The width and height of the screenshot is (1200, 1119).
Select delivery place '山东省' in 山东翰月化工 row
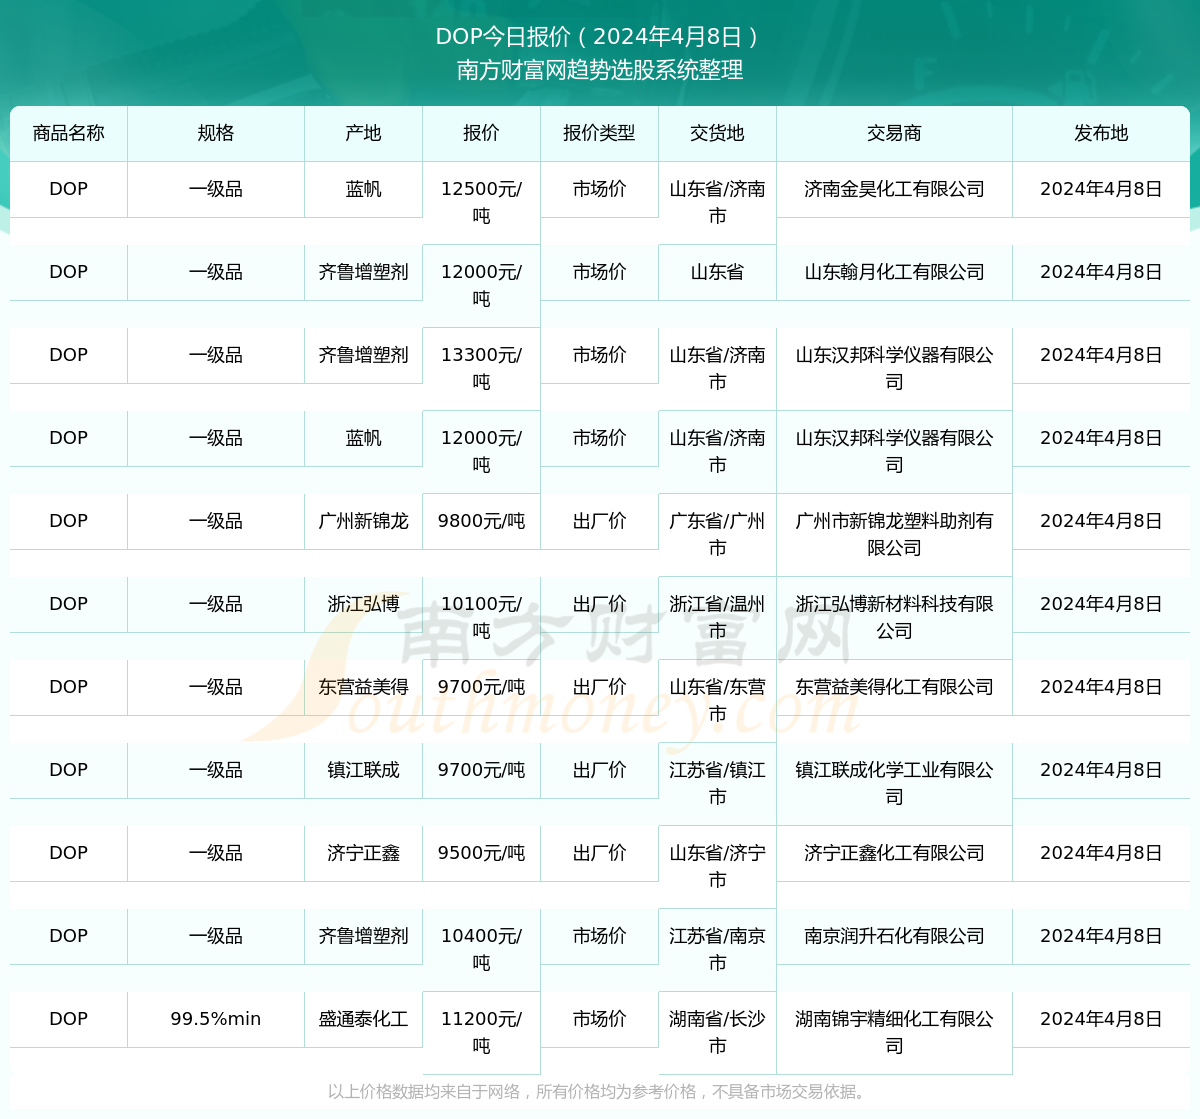pyautogui.click(x=717, y=272)
